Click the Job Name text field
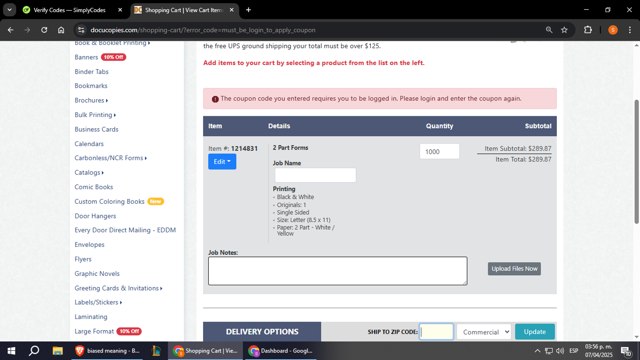The width and height of the screenshot is (640, 360). coord(315,175)
